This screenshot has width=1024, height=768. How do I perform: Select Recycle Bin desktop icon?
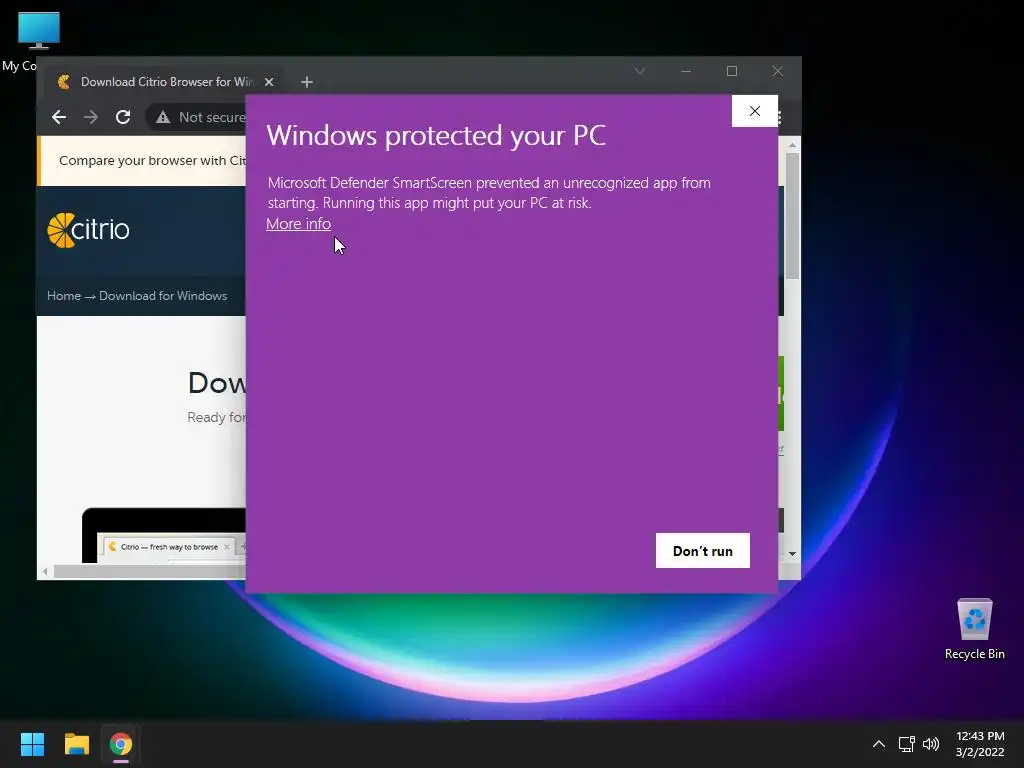point(974,630)
